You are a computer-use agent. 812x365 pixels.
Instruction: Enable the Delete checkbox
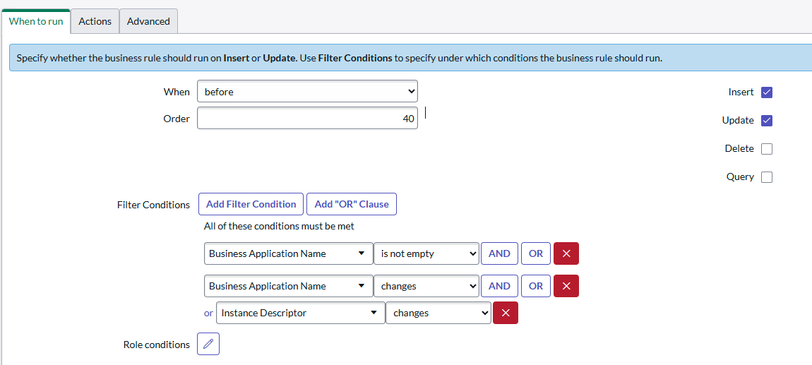point(767,149)
